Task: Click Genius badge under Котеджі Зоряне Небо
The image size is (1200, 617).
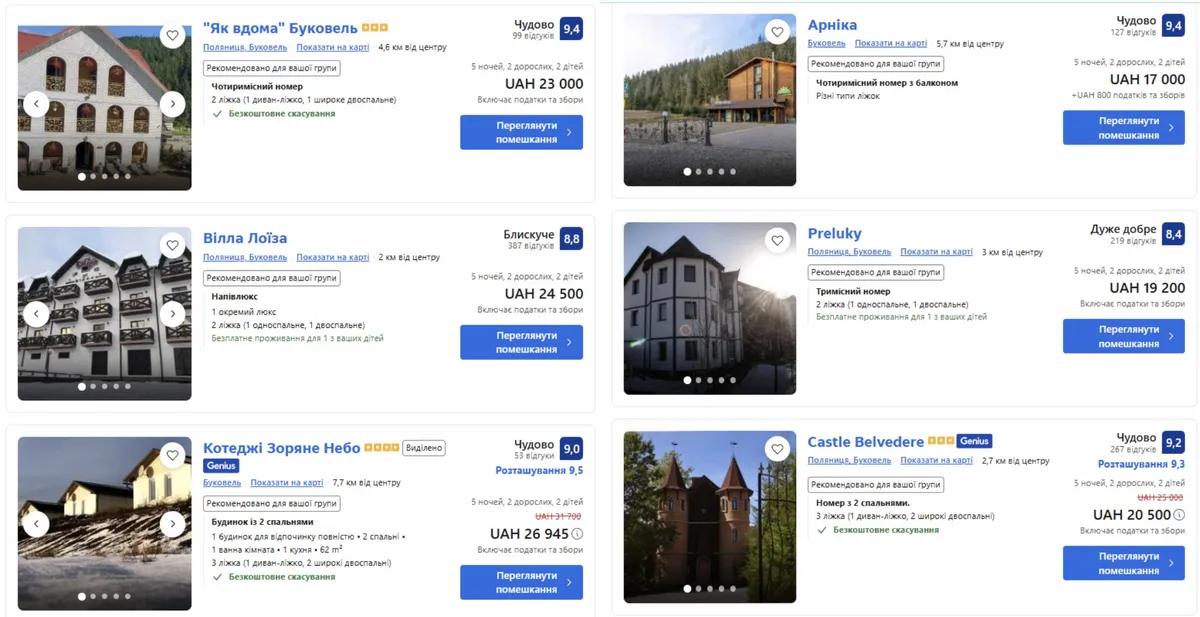Action: (x=221, y=466)
